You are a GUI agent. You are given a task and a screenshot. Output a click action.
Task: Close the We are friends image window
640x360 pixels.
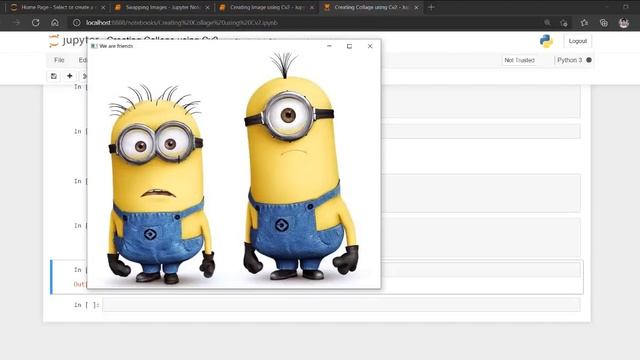pos(370,46)
